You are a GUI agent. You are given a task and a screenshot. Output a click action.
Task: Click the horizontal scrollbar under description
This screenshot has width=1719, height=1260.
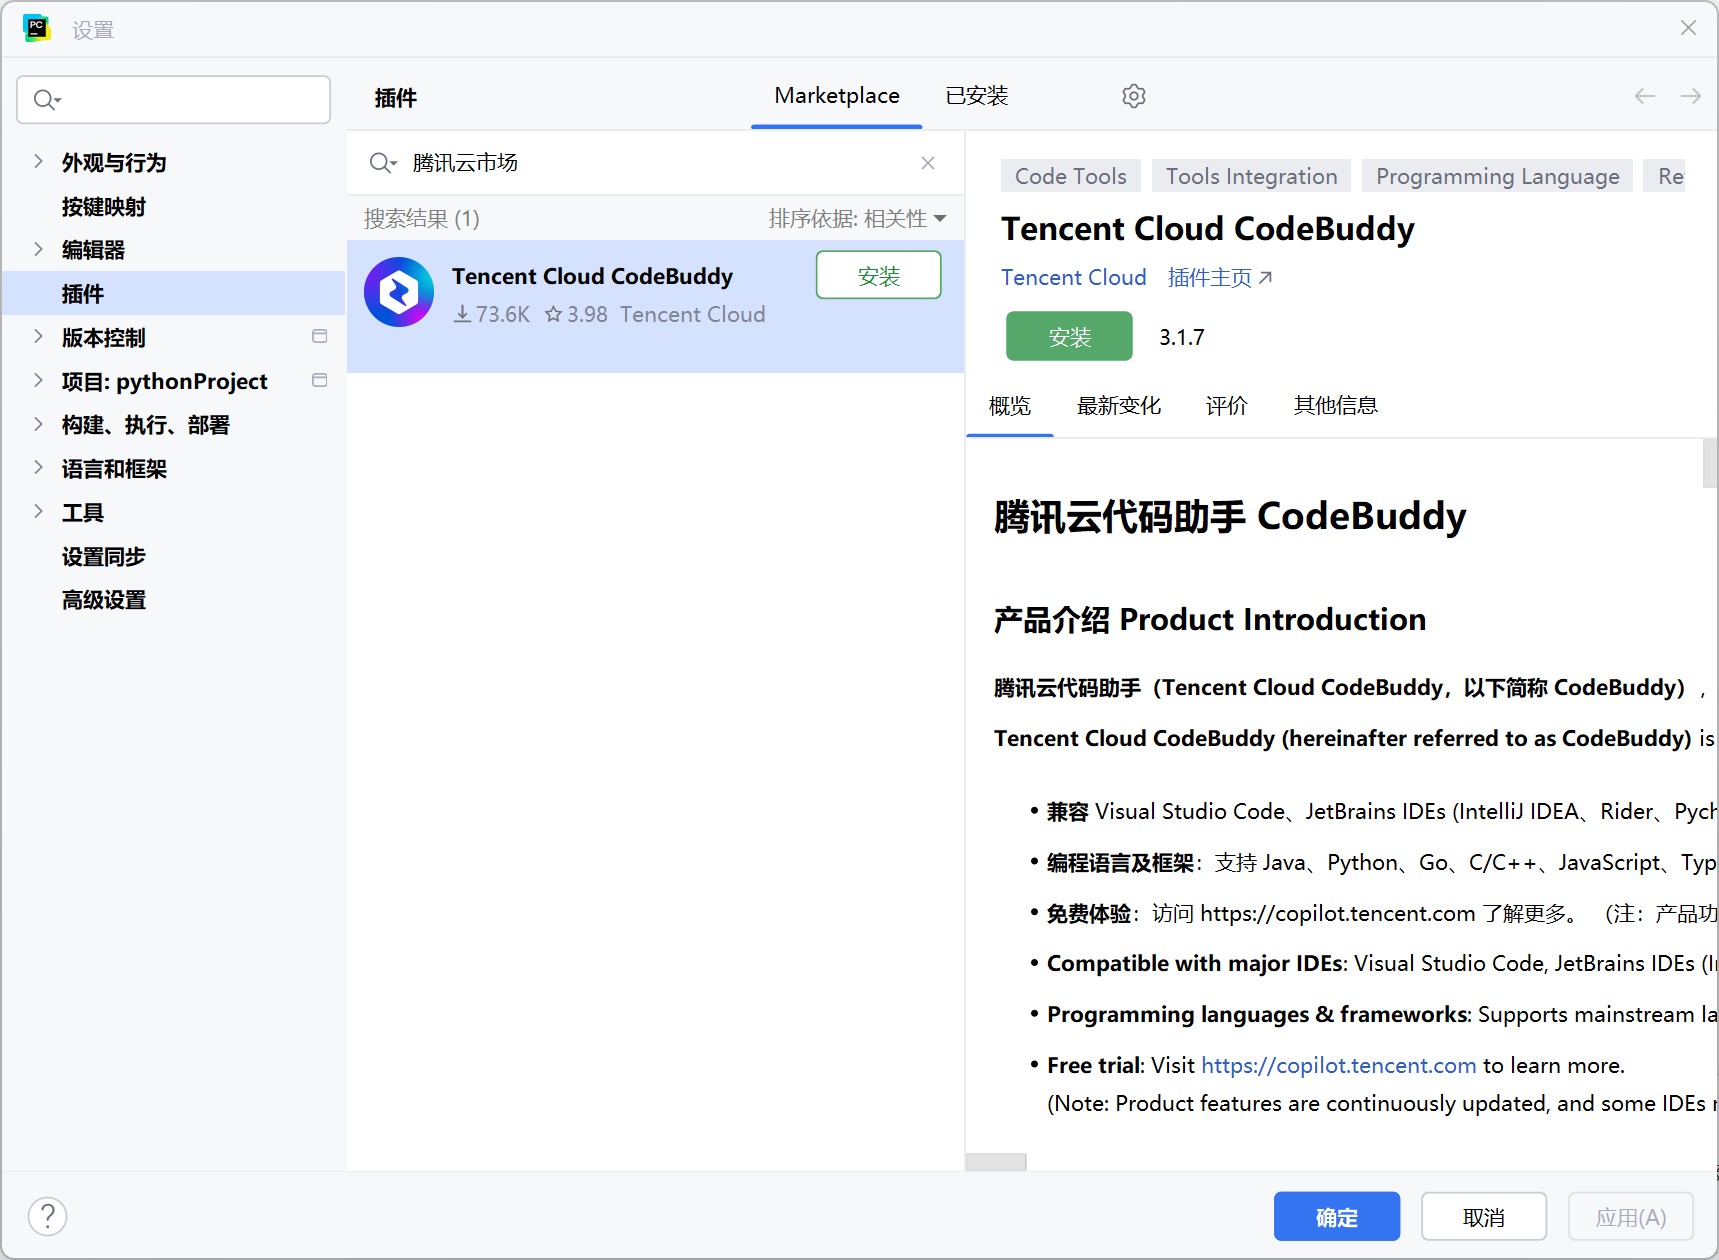[996, 1162]
